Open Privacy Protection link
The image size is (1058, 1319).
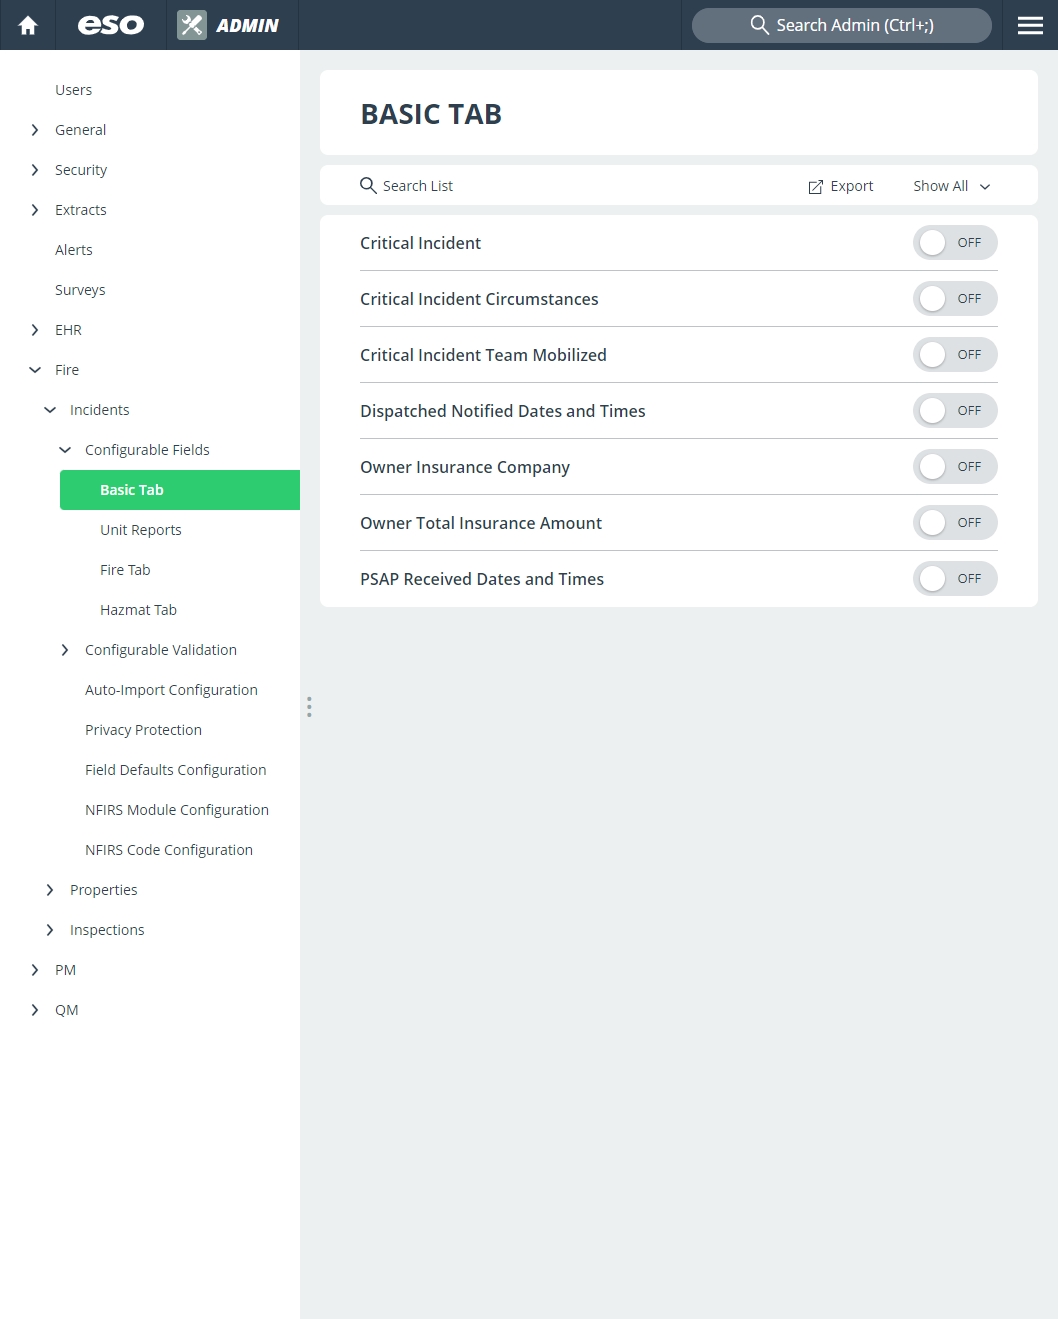tap(143, 730)
